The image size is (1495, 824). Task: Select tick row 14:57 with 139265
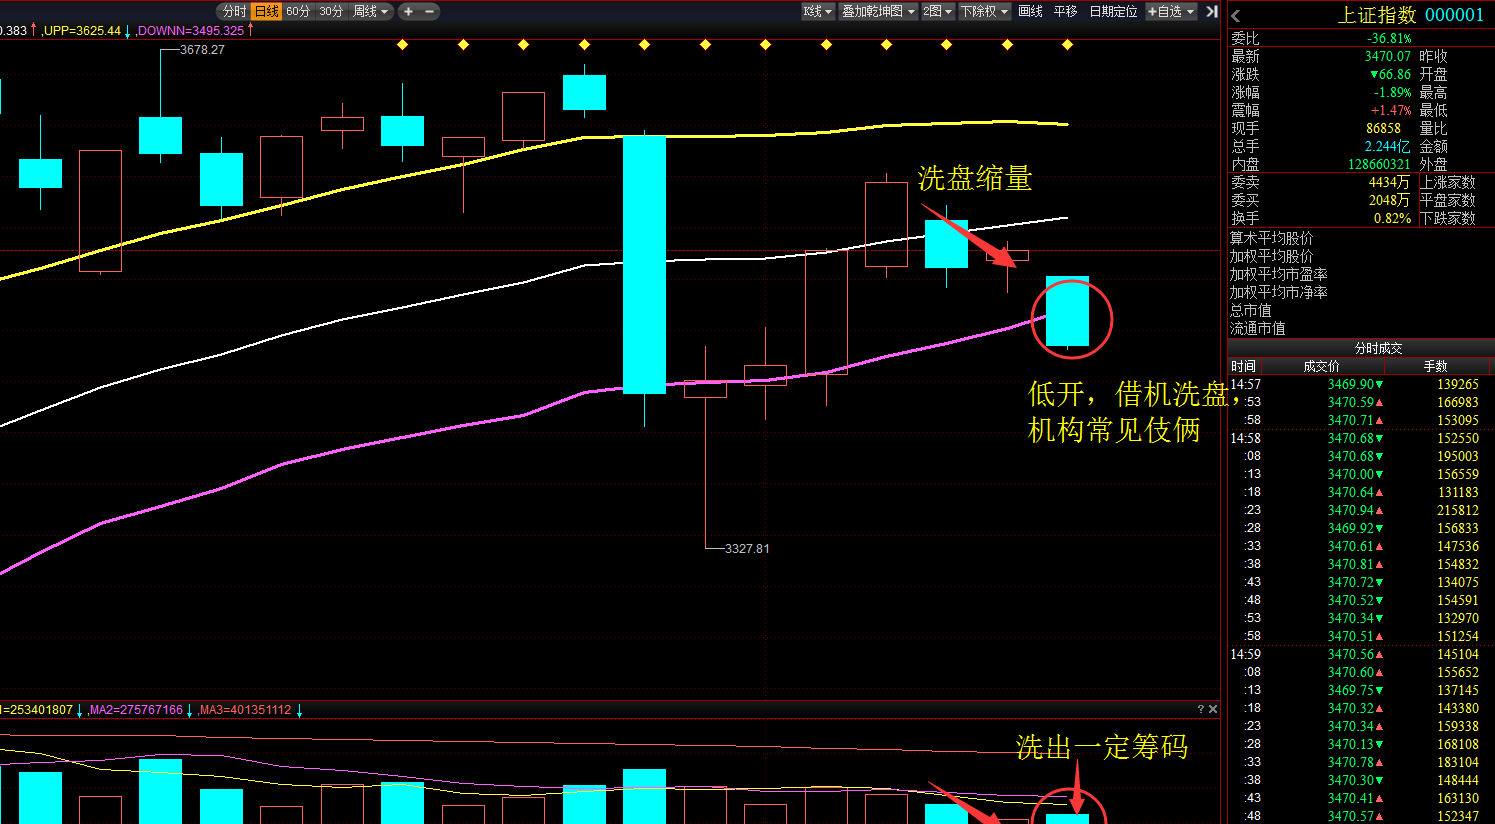click(x=1361, y=384)
